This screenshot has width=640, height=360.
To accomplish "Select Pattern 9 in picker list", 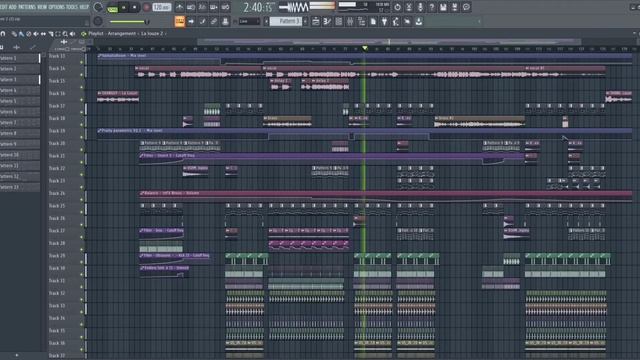I will [x=20, y=144].
